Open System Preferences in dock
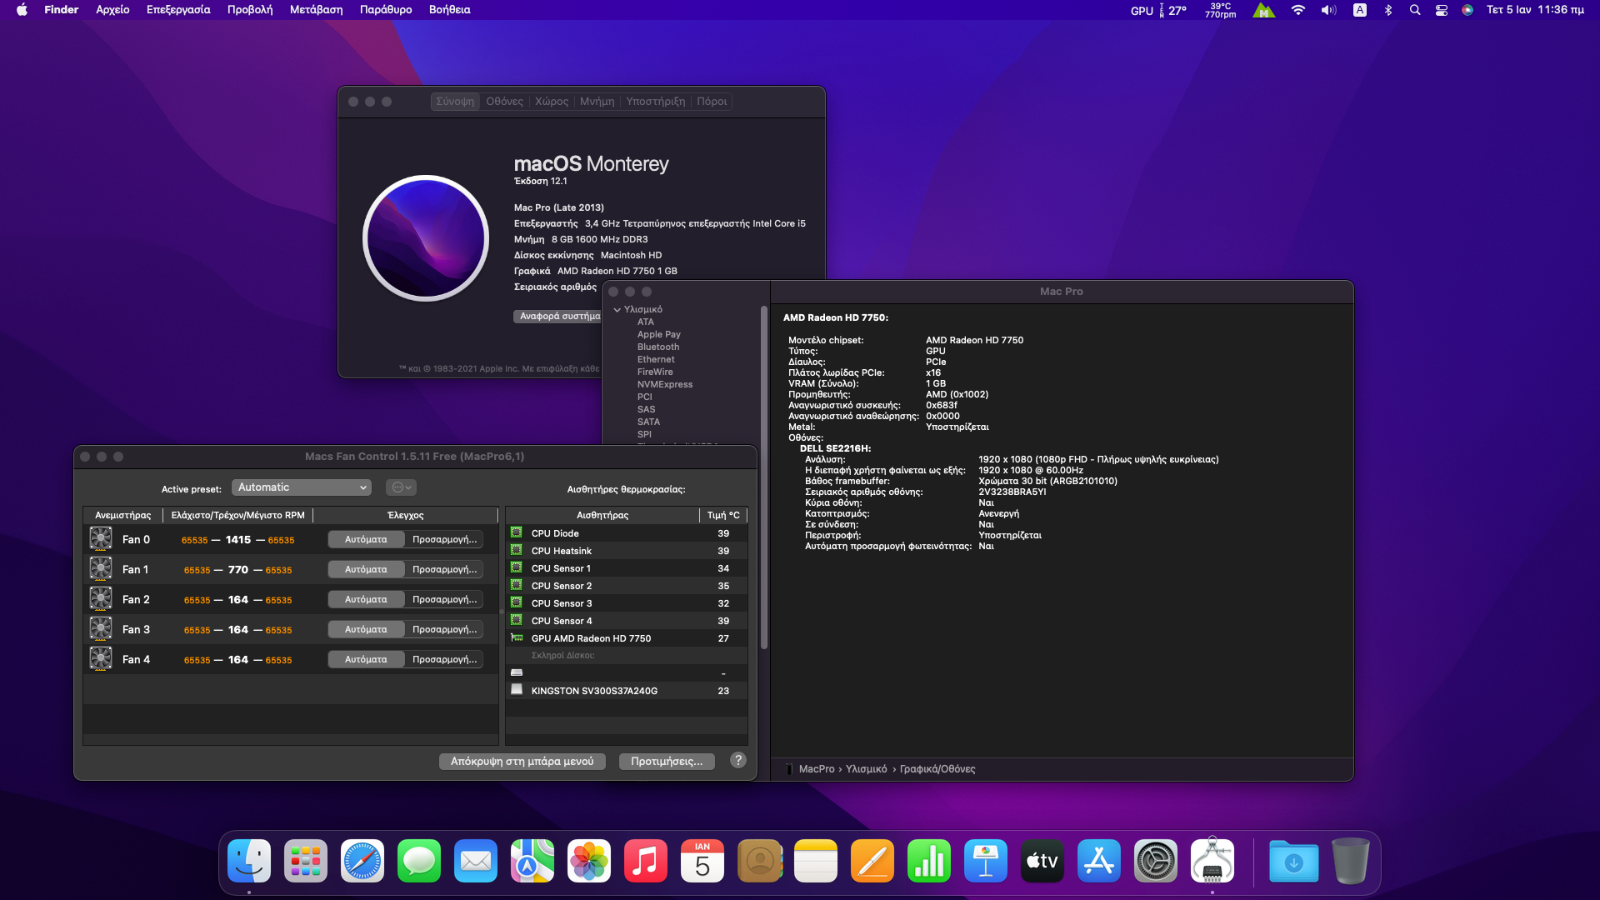This screenshot has height=900, width=1600. [x=1156, y=861]
